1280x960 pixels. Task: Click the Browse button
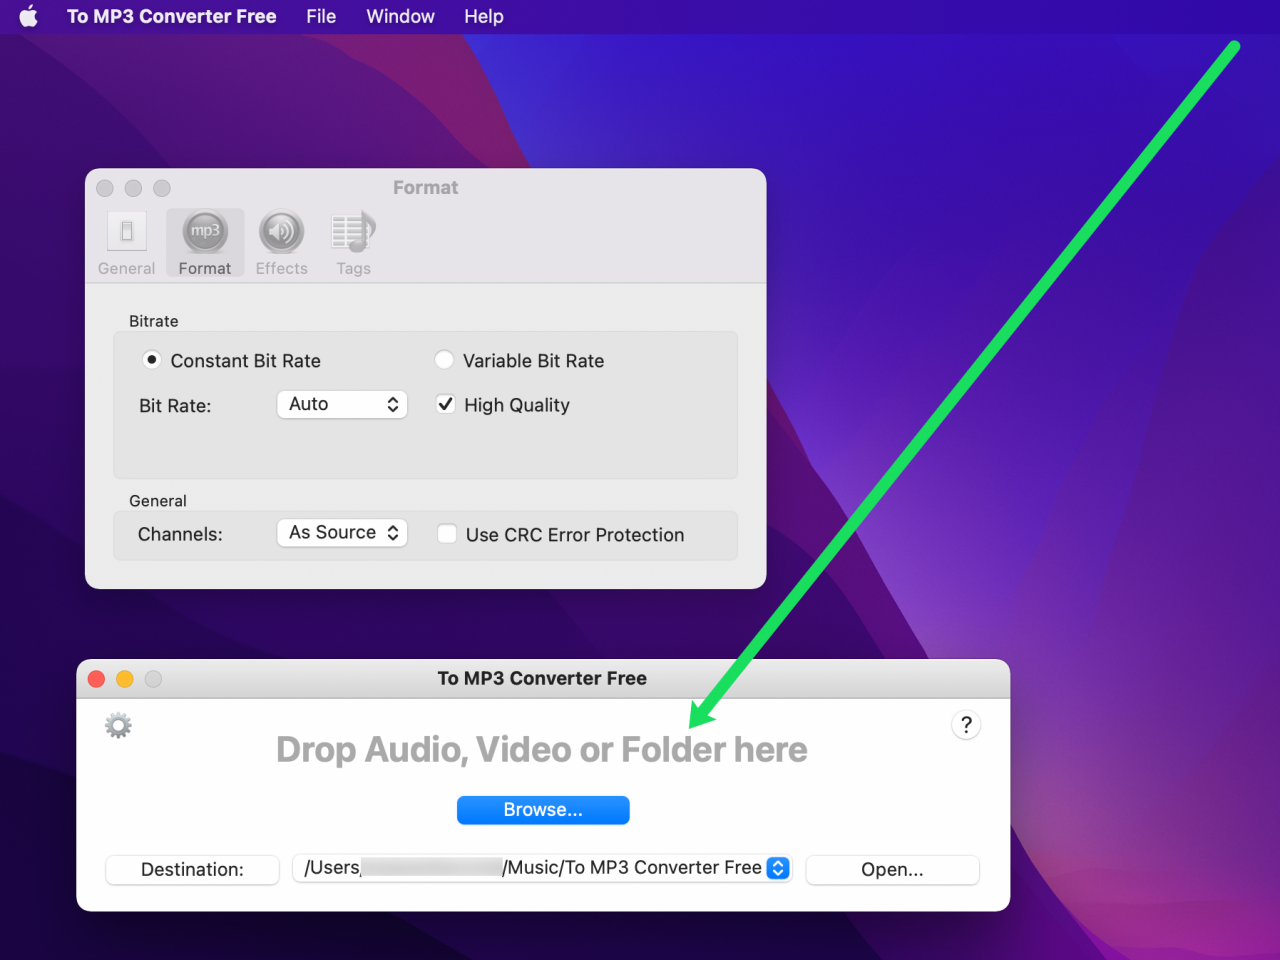tap(543, 810)
